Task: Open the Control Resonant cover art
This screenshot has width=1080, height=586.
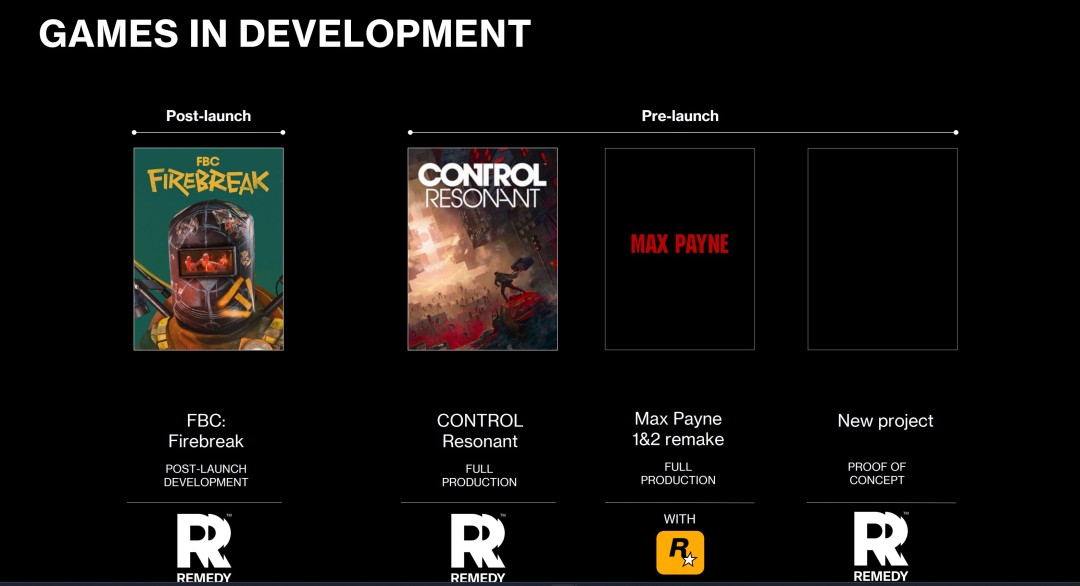Action: [x=482, y=249]
